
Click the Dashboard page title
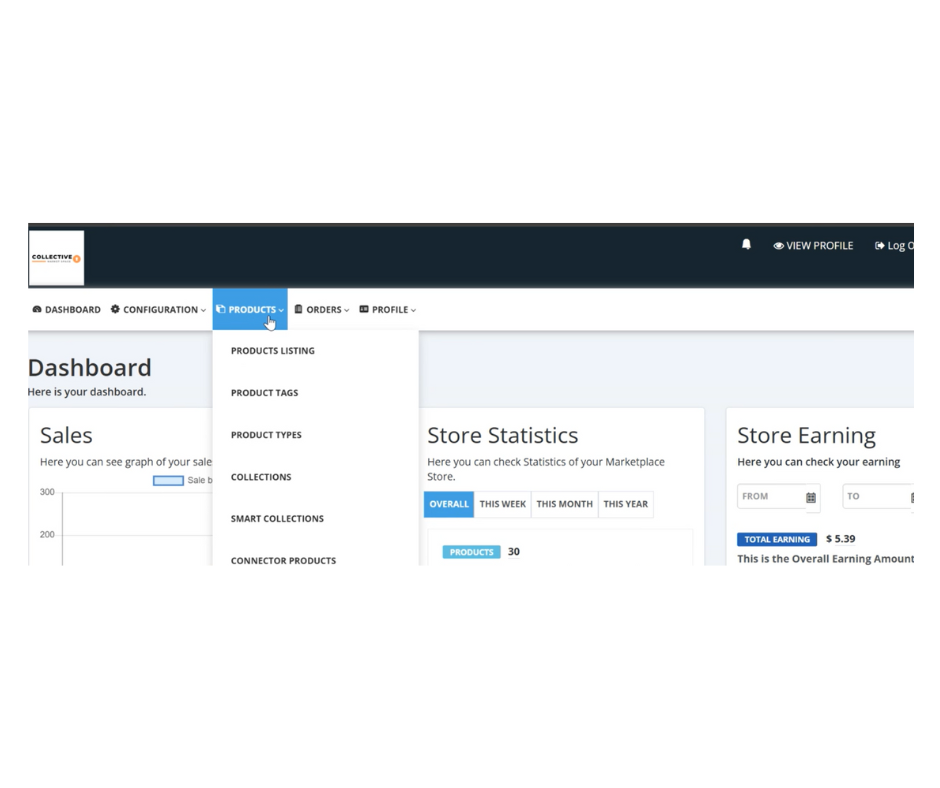89,368
